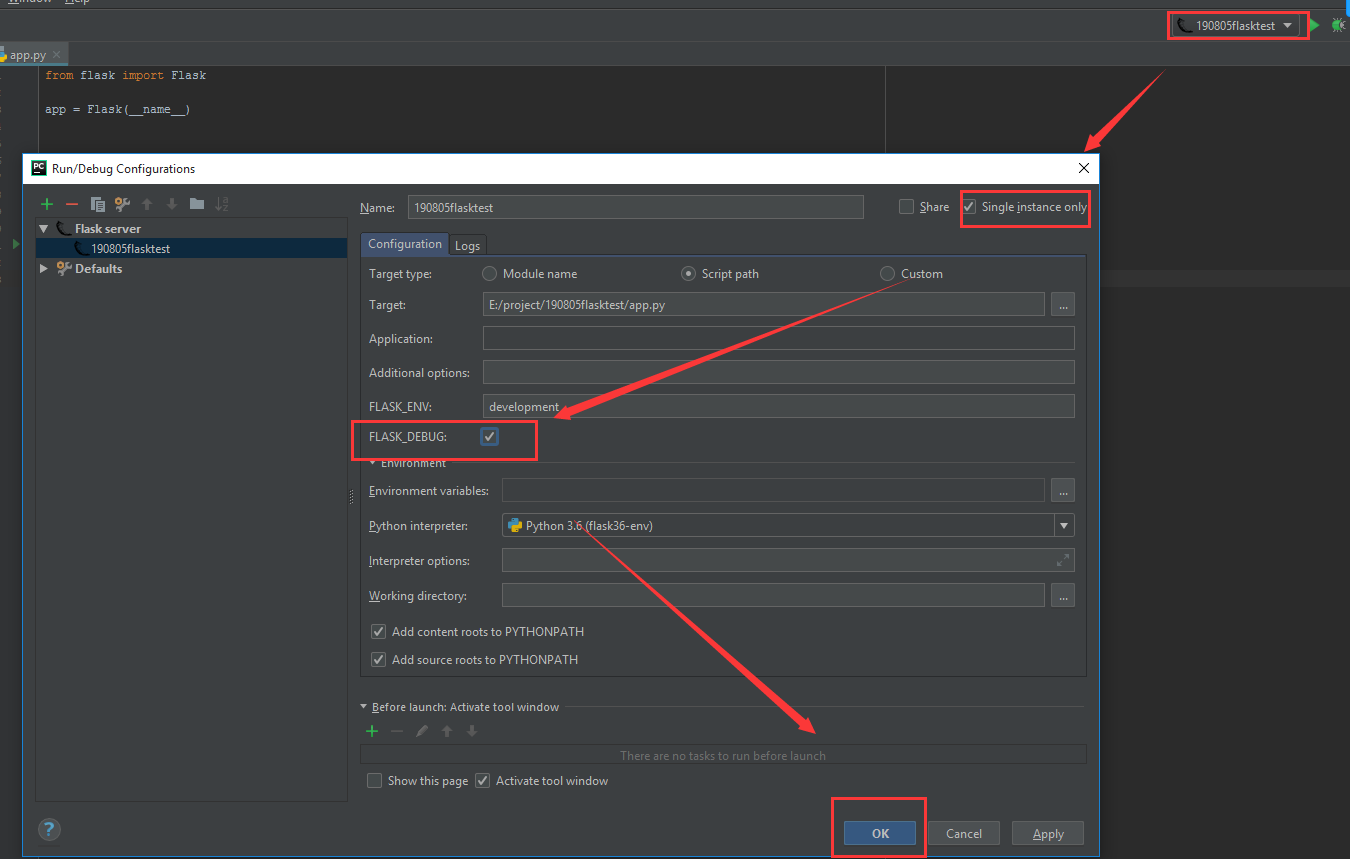Click the Apply button
The width and height of the screenshot is (1350, 859).
point(1048,834)
